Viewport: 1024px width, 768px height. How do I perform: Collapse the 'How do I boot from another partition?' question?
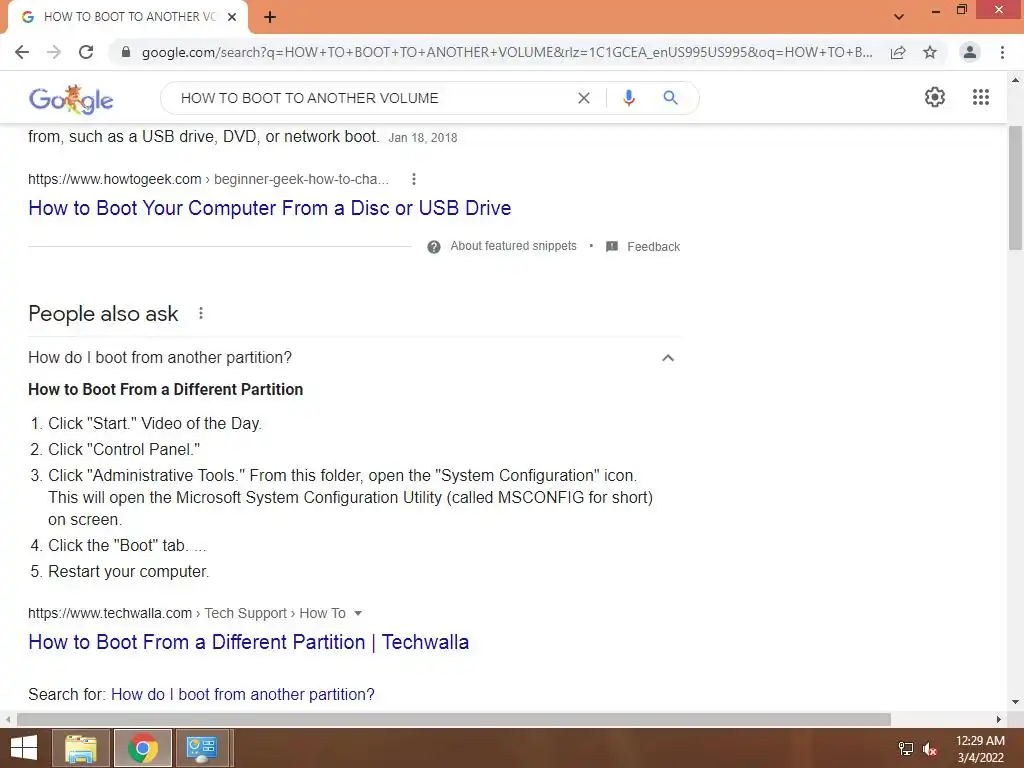click(x=668, y=358)
